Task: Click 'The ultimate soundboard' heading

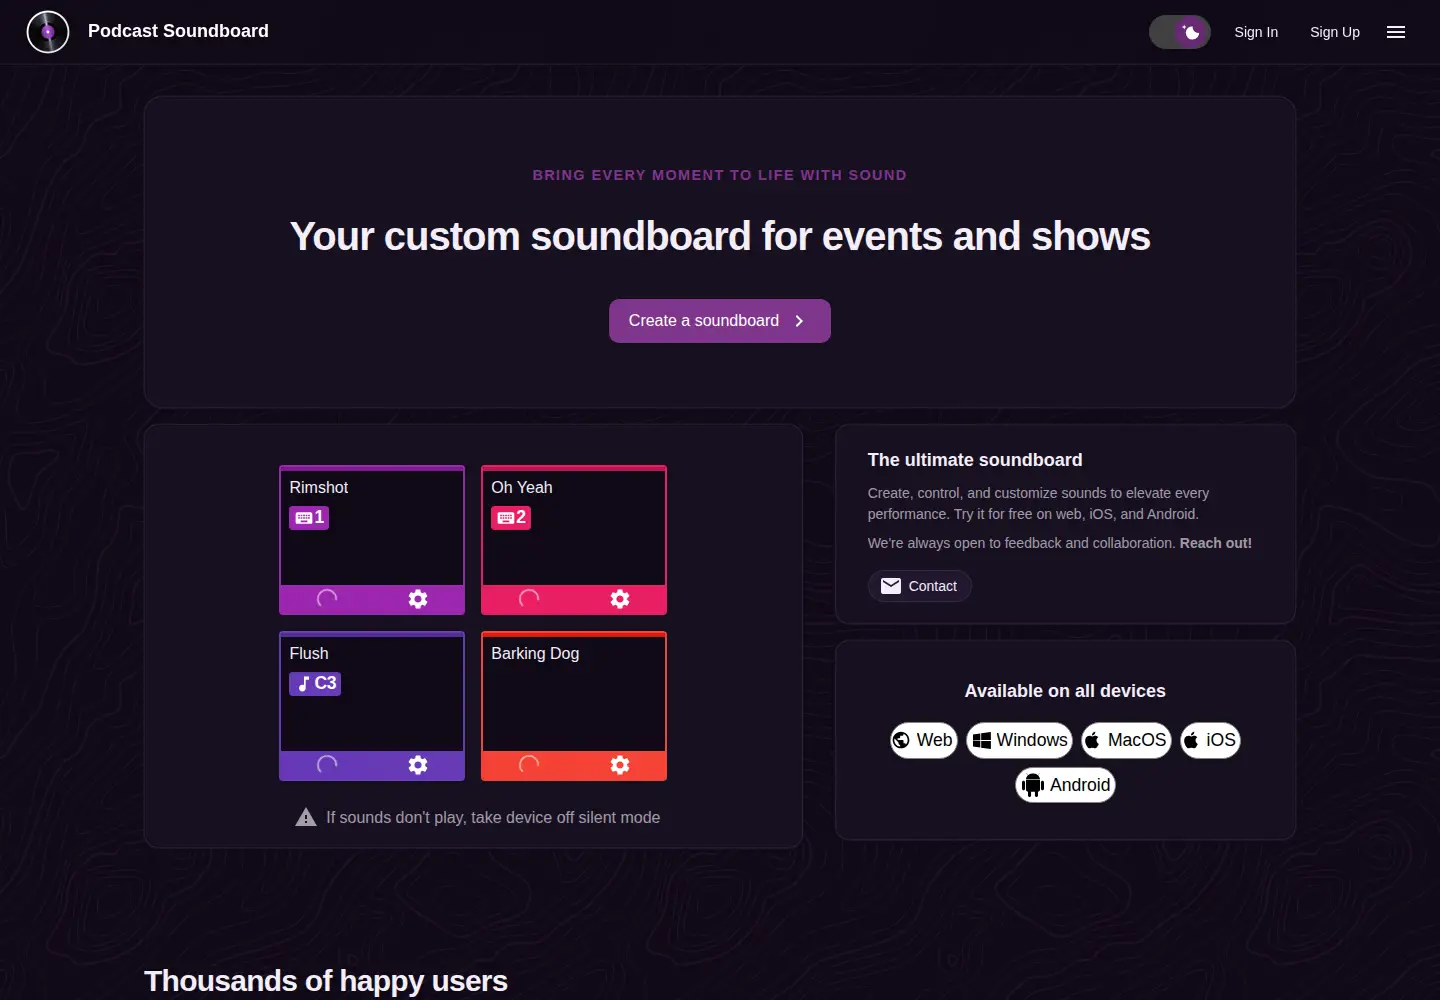Action: [x=975, y=460]
